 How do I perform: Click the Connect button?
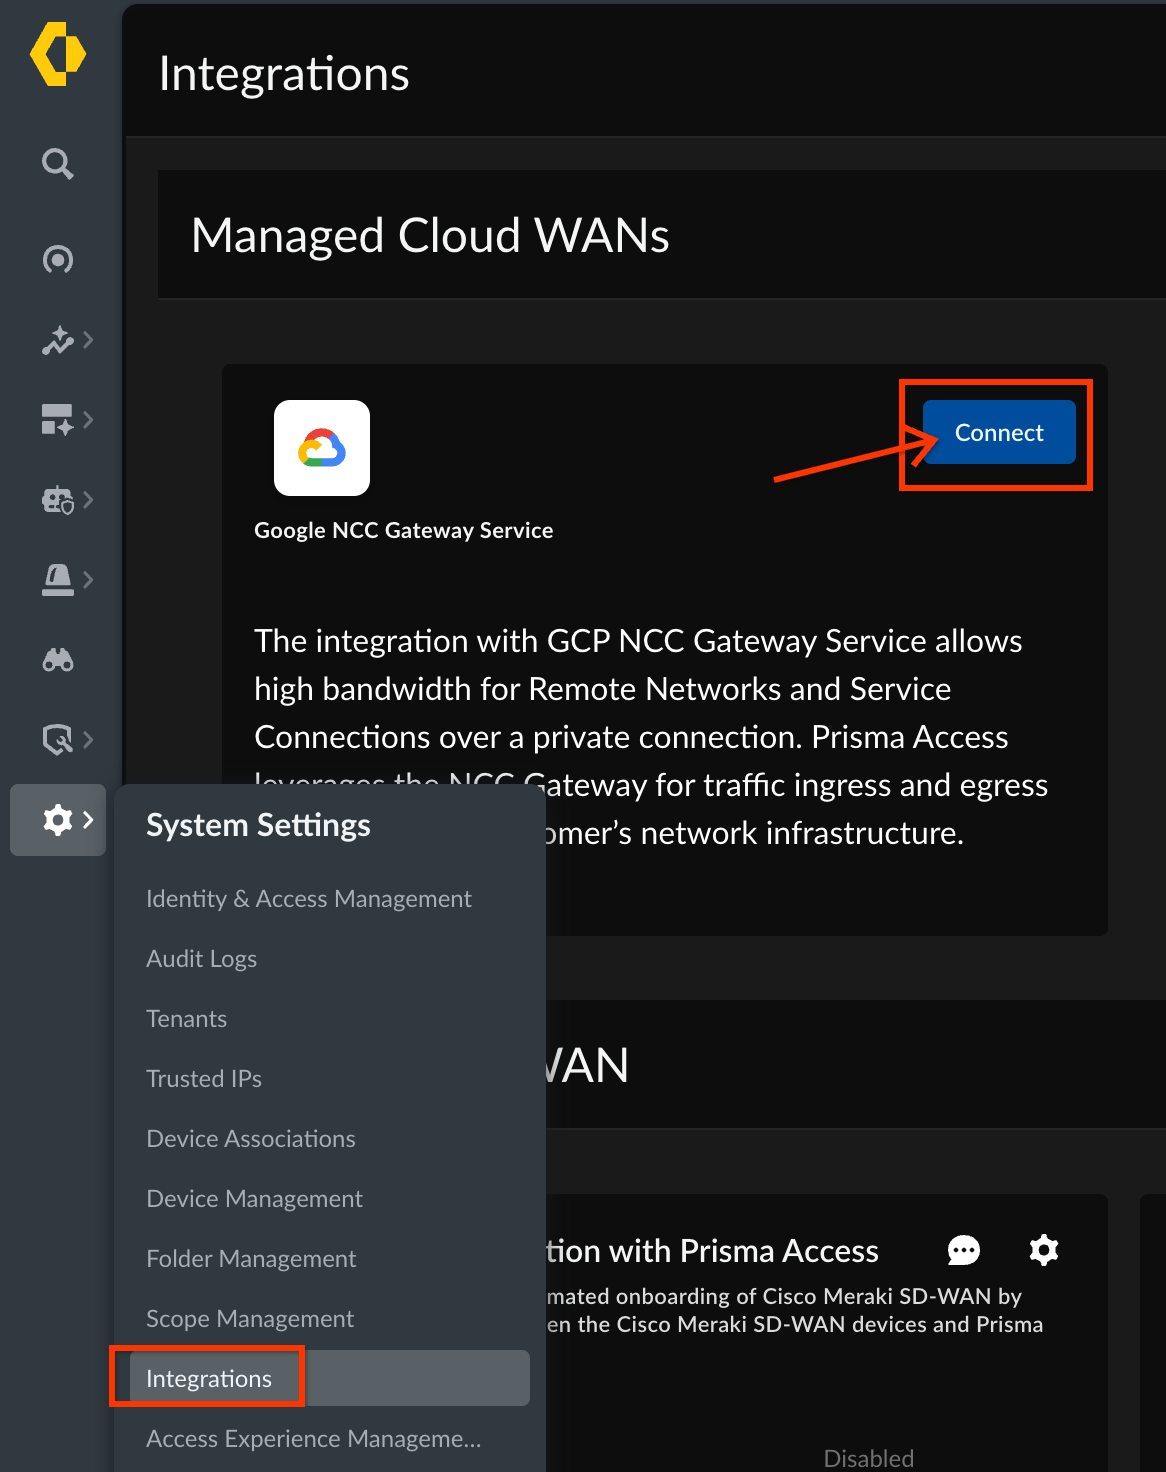[x=999, y=432]
